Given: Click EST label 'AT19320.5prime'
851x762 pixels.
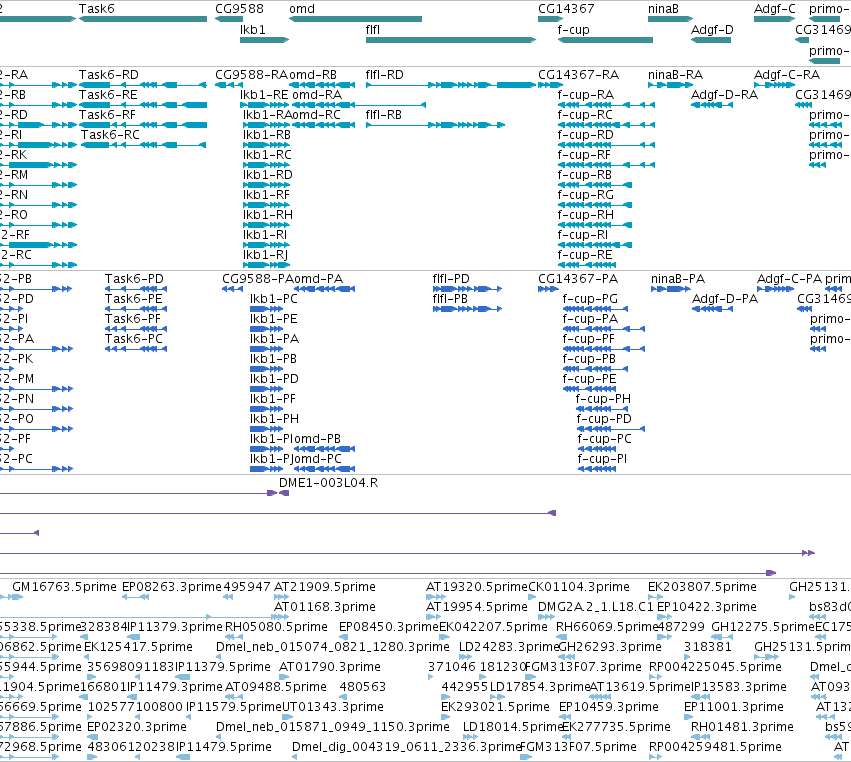Looking at the screenshot, I should 477,587.
